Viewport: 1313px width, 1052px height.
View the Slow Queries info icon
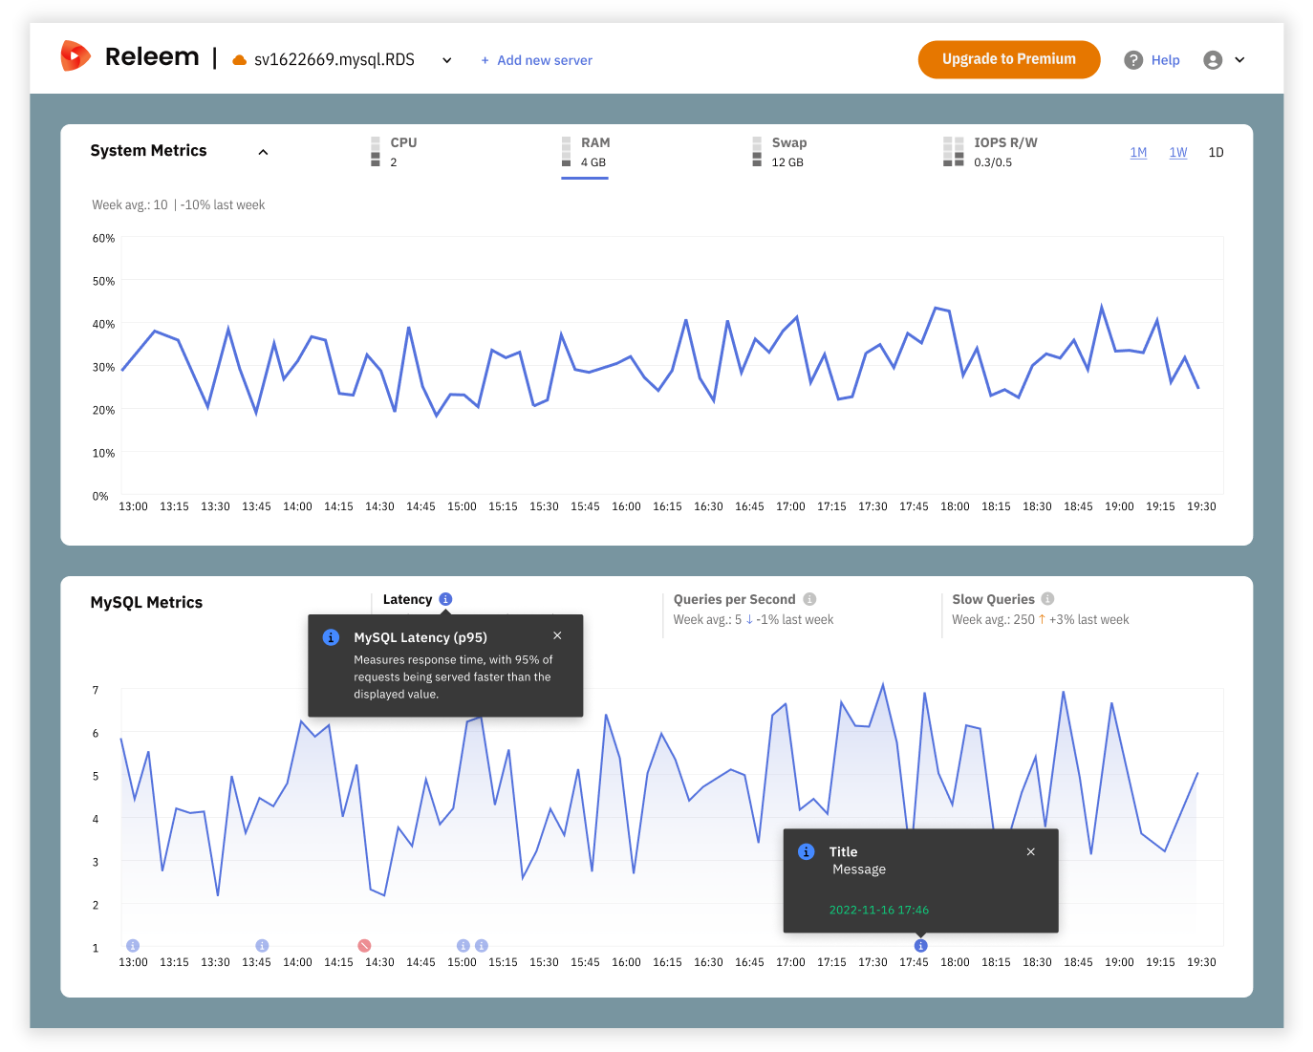pyautogui.click(x=1046, y=599)
